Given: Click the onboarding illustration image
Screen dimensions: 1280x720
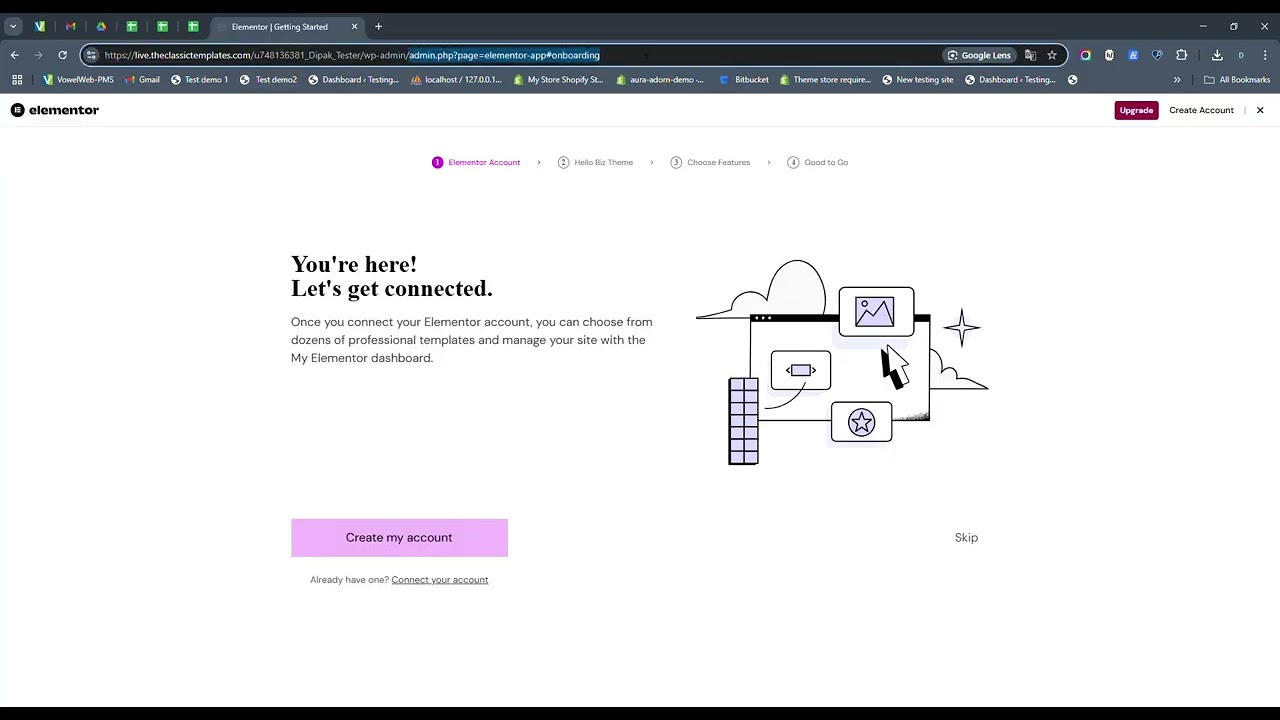Looking at the screenshot, I should click(x=842, y=362).
